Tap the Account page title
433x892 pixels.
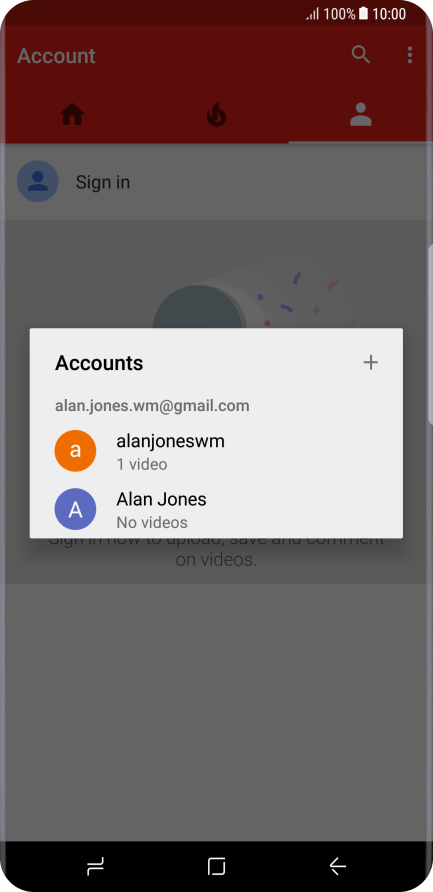[56, 56]
